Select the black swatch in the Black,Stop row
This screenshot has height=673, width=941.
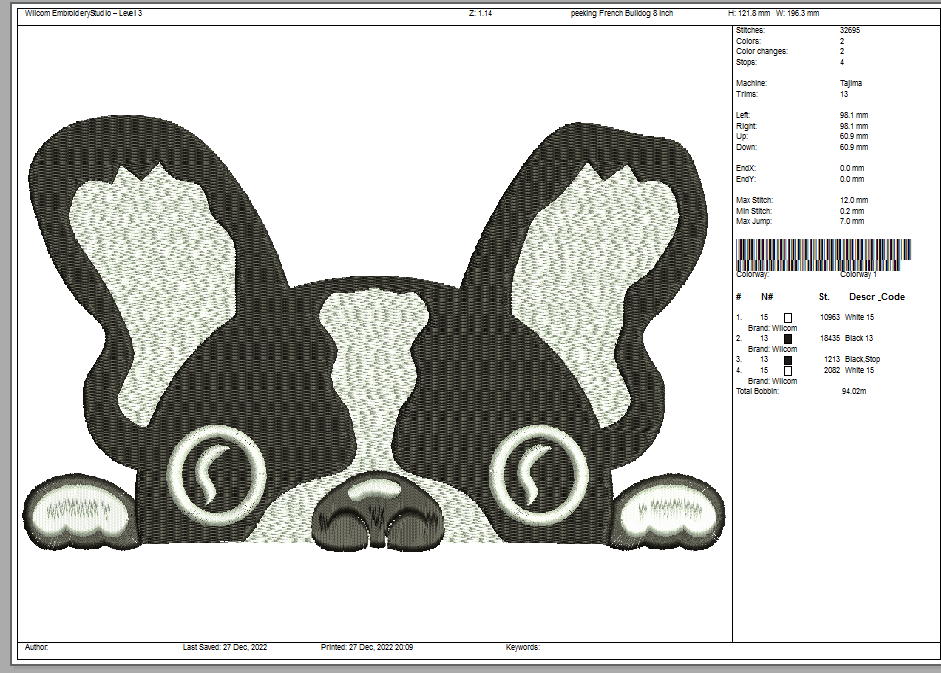point(788,360)
